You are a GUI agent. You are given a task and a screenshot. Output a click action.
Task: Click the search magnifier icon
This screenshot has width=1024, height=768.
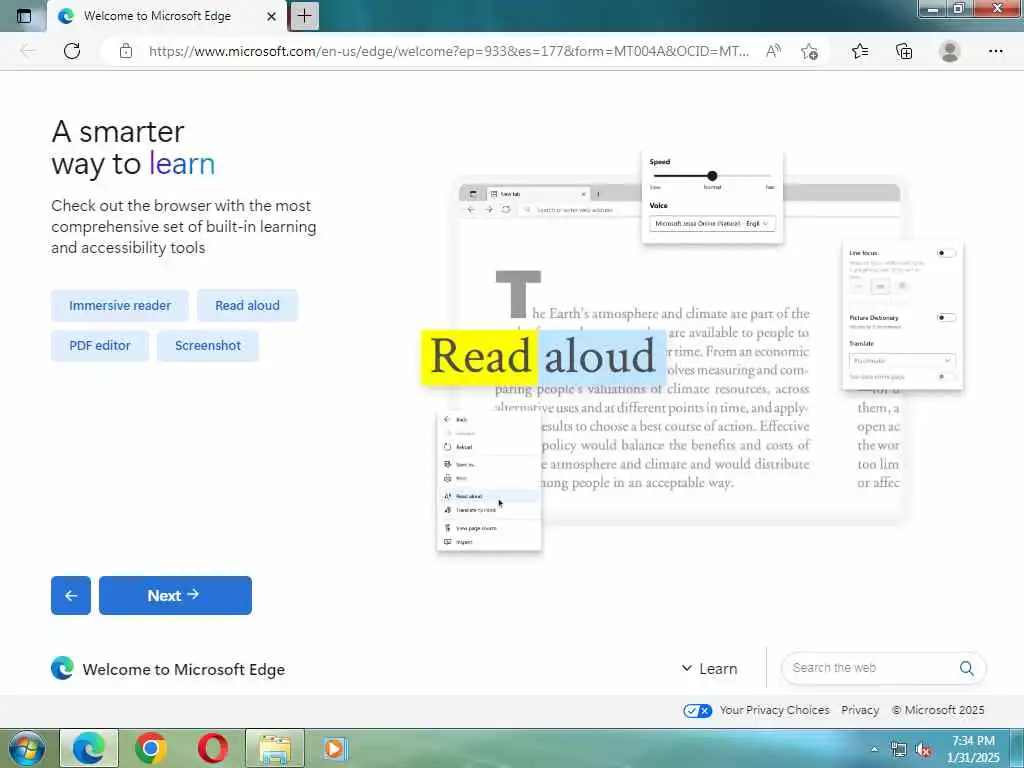click(x=967, y=668)
